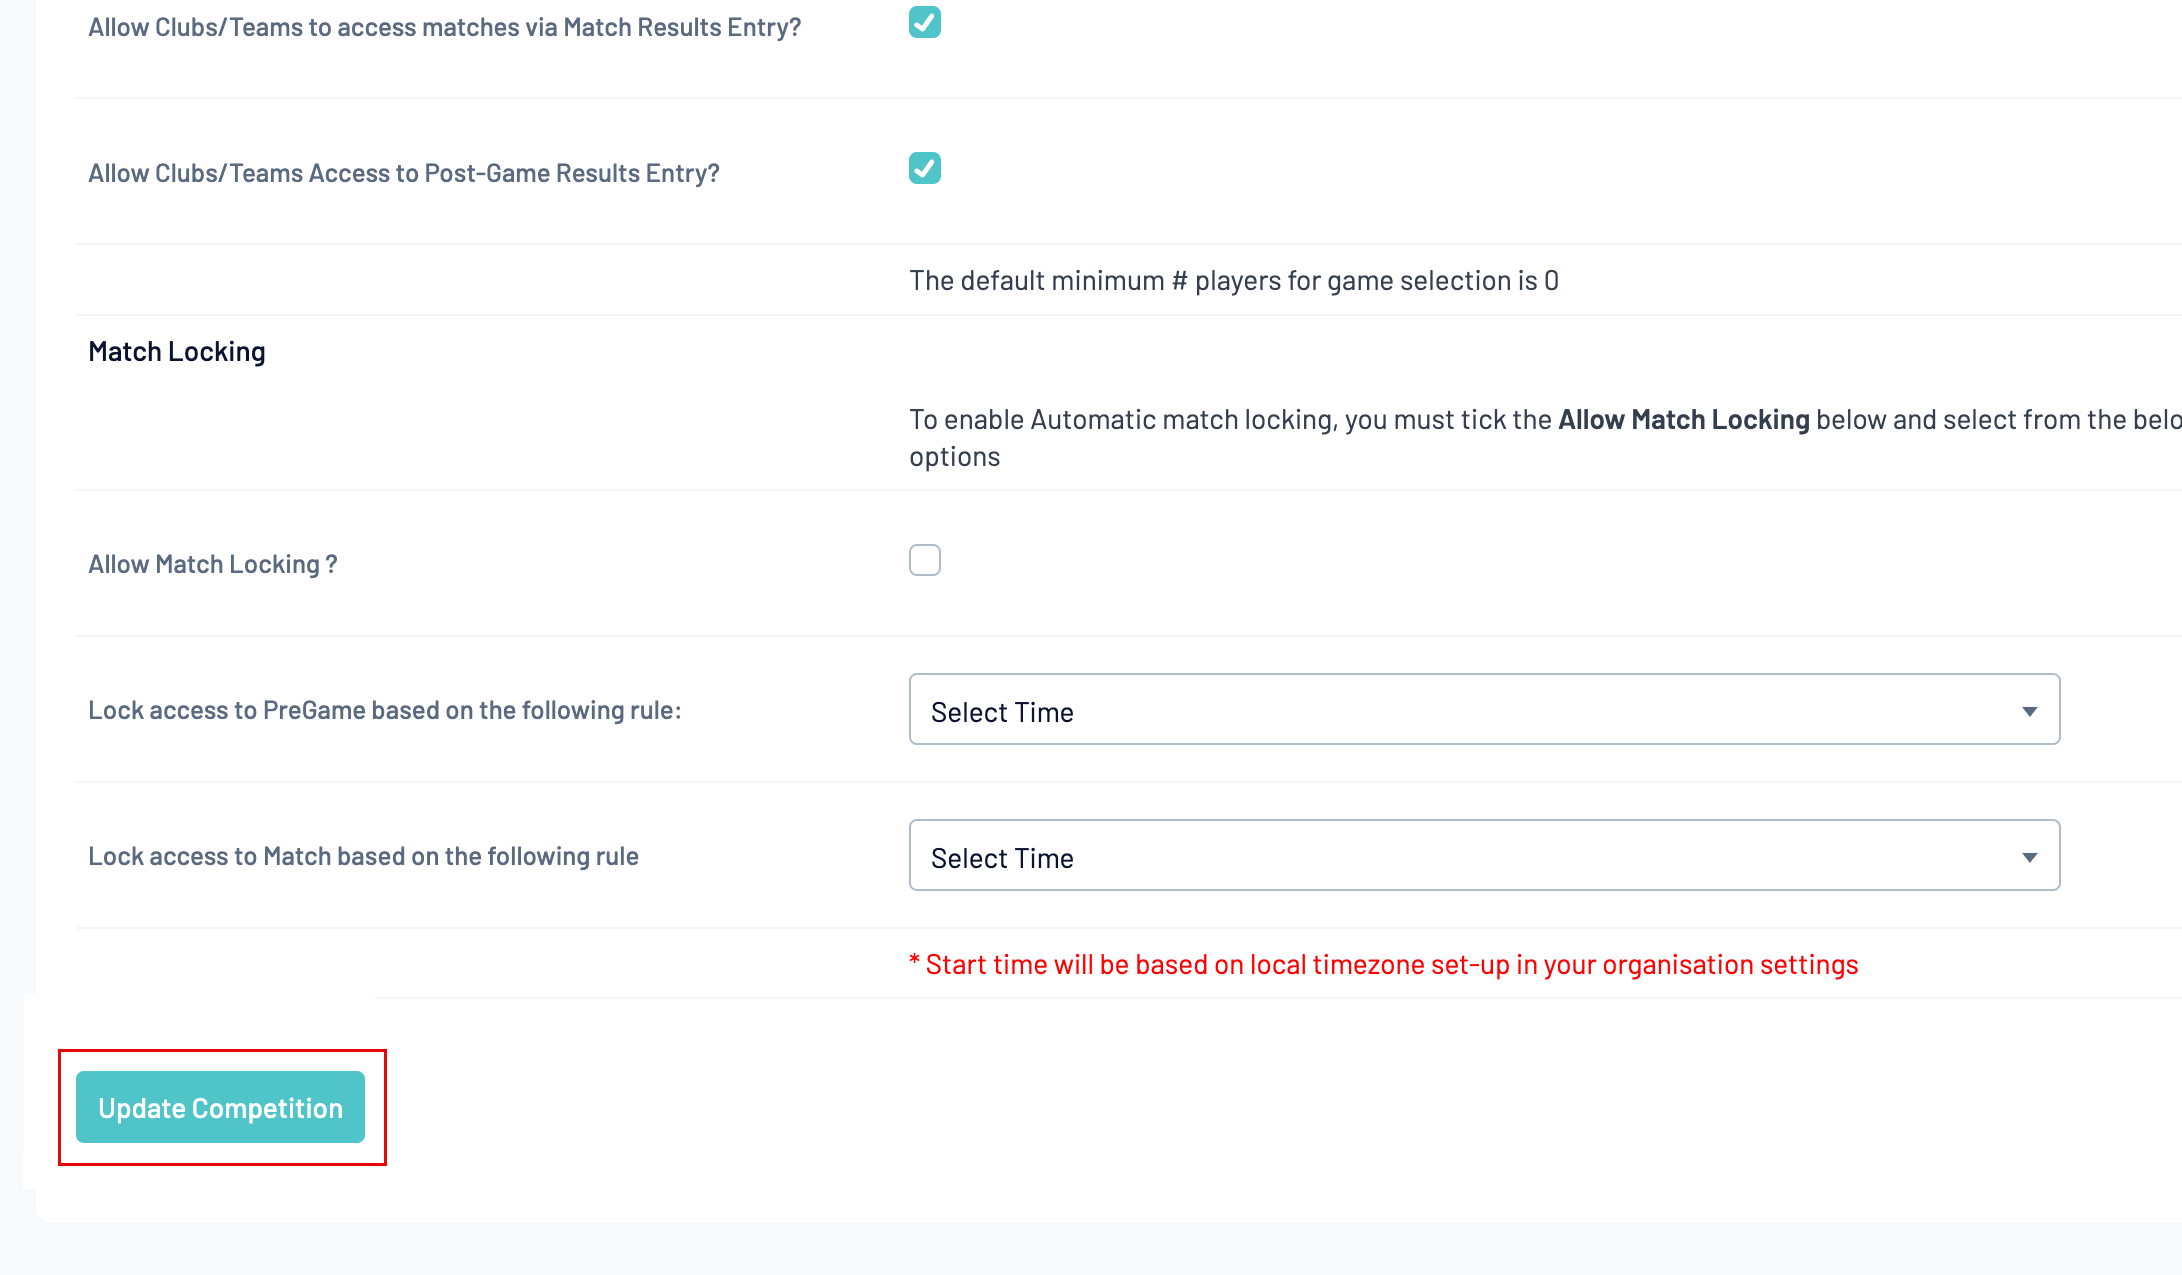Click 'Select Time' text in Match field
Screen dimensions: 2182x1275
[x=1001, y=858]
